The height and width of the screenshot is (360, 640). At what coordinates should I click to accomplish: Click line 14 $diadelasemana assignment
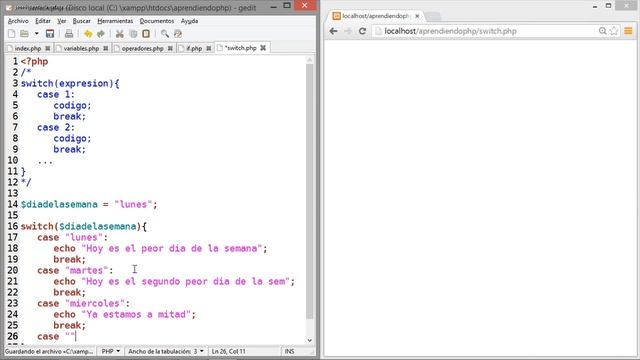click(x=89, y=204)
